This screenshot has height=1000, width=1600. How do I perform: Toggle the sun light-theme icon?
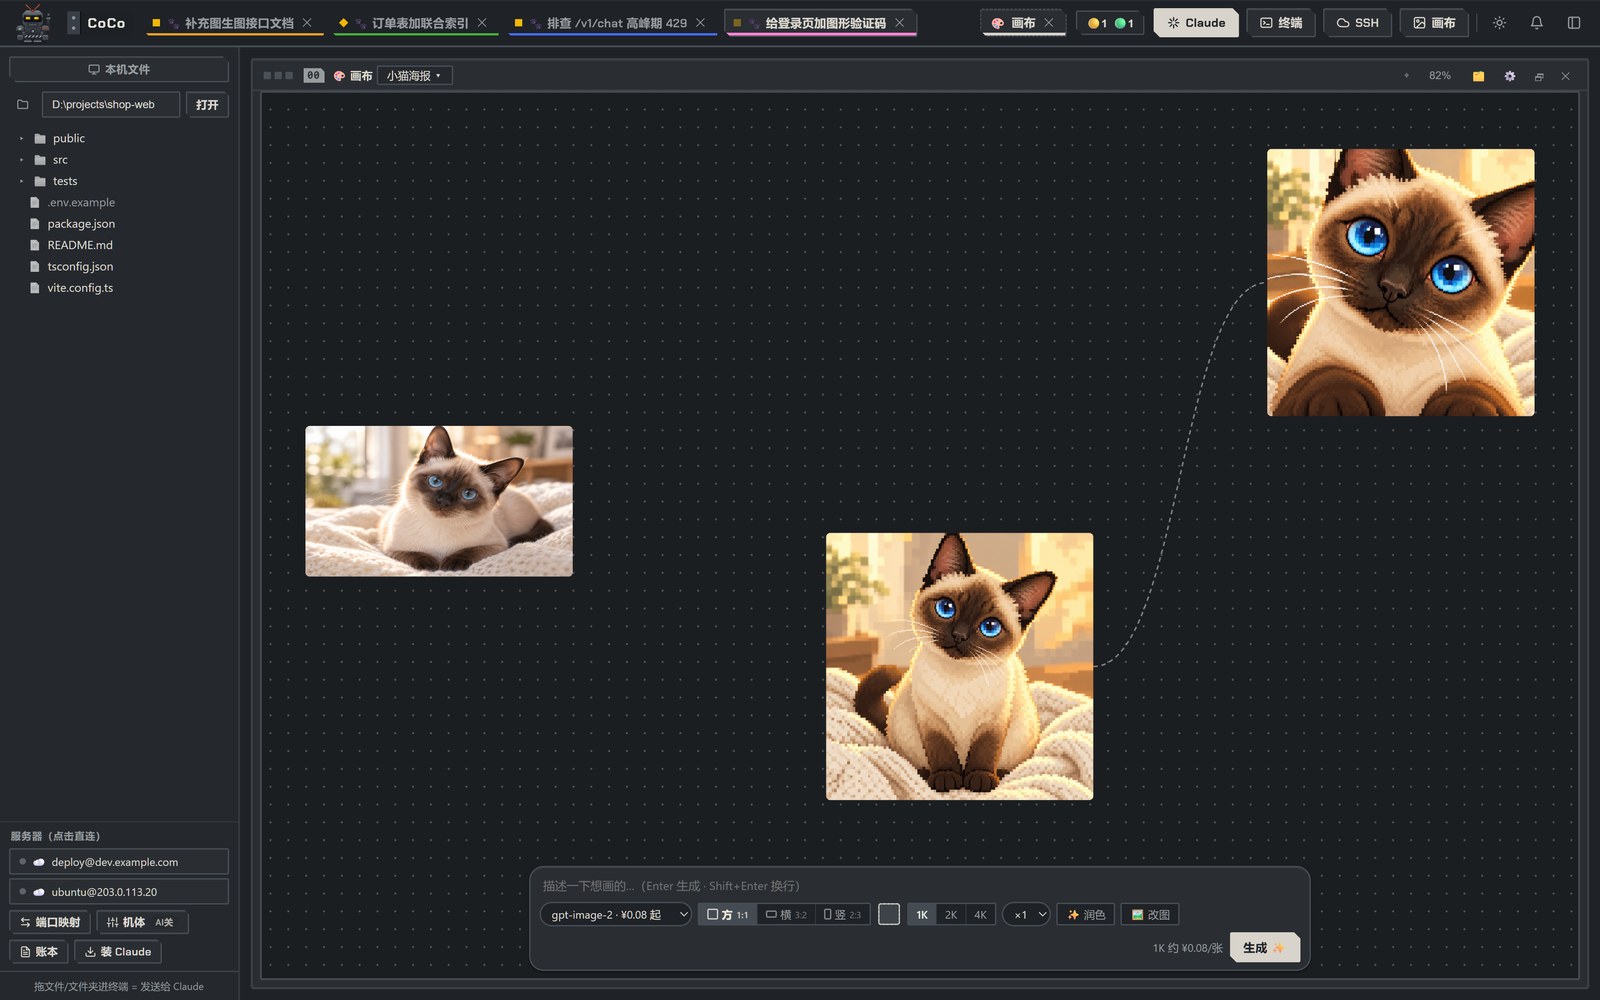point(1499,23)
